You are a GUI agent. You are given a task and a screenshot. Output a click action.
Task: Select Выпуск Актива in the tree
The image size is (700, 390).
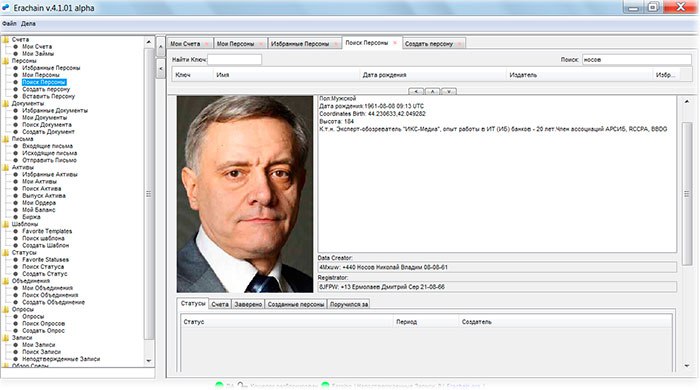pos(44,196)
